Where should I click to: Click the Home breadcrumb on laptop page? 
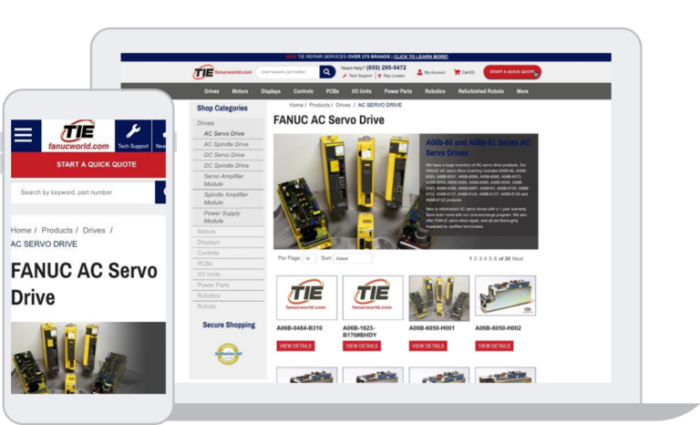296,105
